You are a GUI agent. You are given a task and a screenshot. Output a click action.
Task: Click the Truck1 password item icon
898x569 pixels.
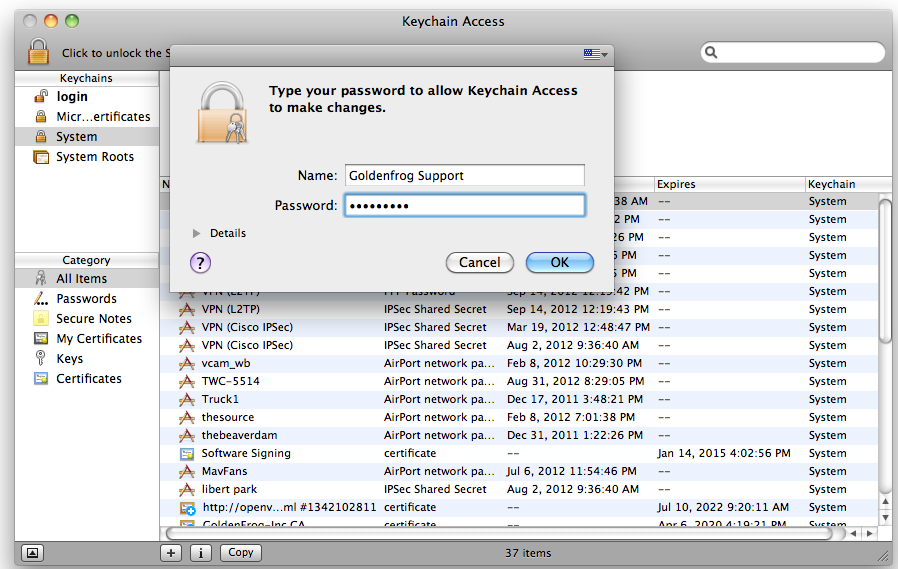coord(187,400)
